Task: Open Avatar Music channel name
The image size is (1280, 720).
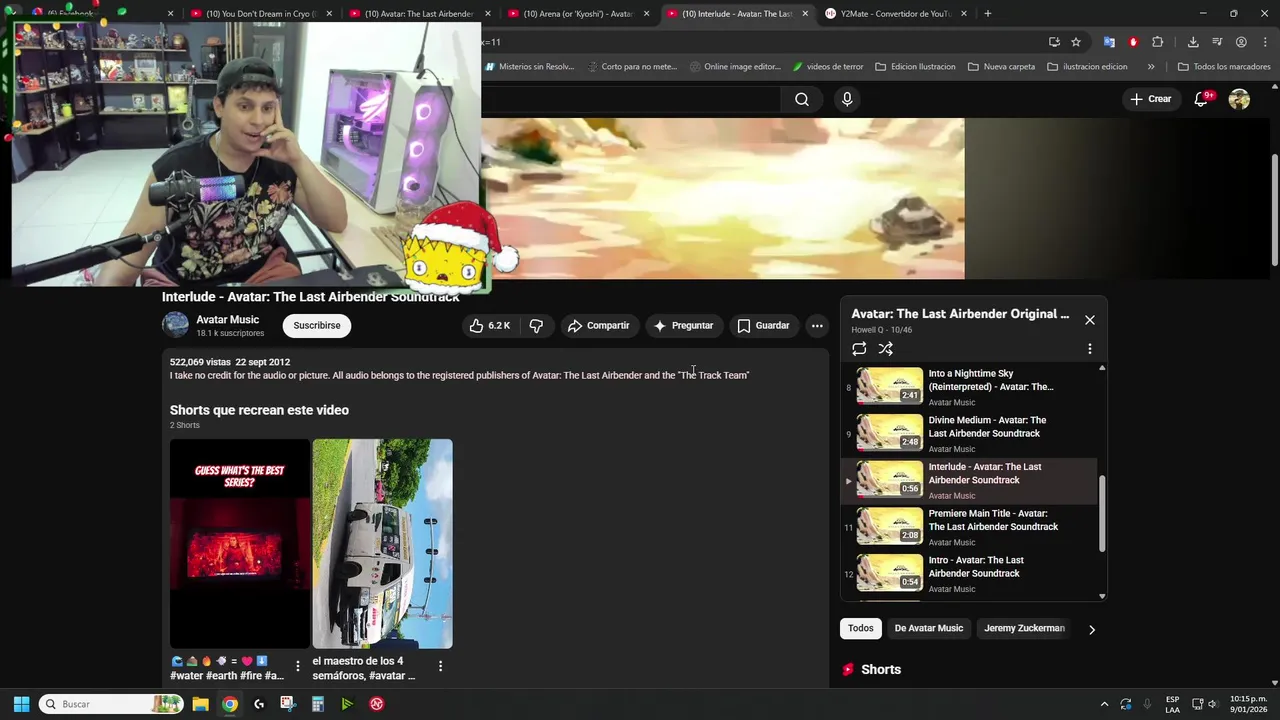Action: pyautogui.click(x=227, y=320)
